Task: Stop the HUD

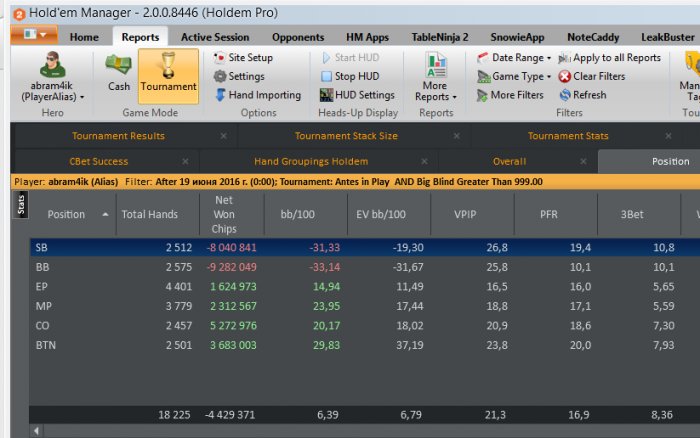Action: [350, 76]
